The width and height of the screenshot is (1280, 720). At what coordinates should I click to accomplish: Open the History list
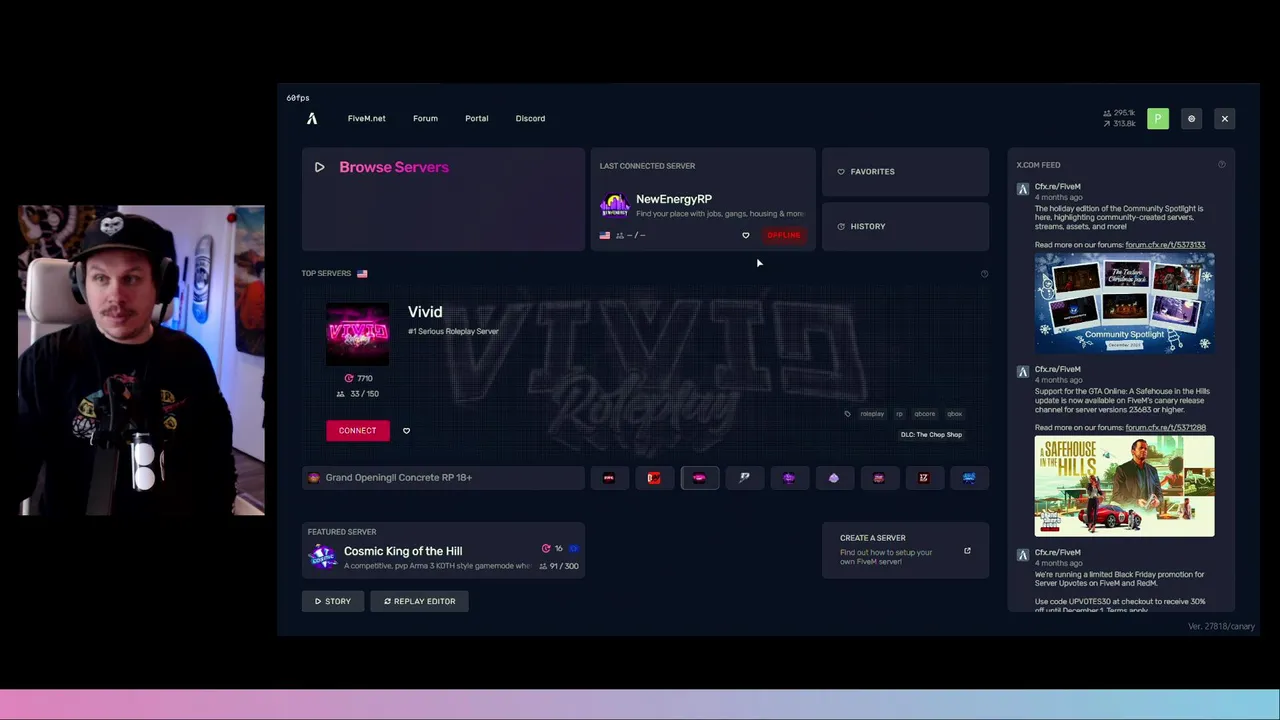click(x=905, y=226)
